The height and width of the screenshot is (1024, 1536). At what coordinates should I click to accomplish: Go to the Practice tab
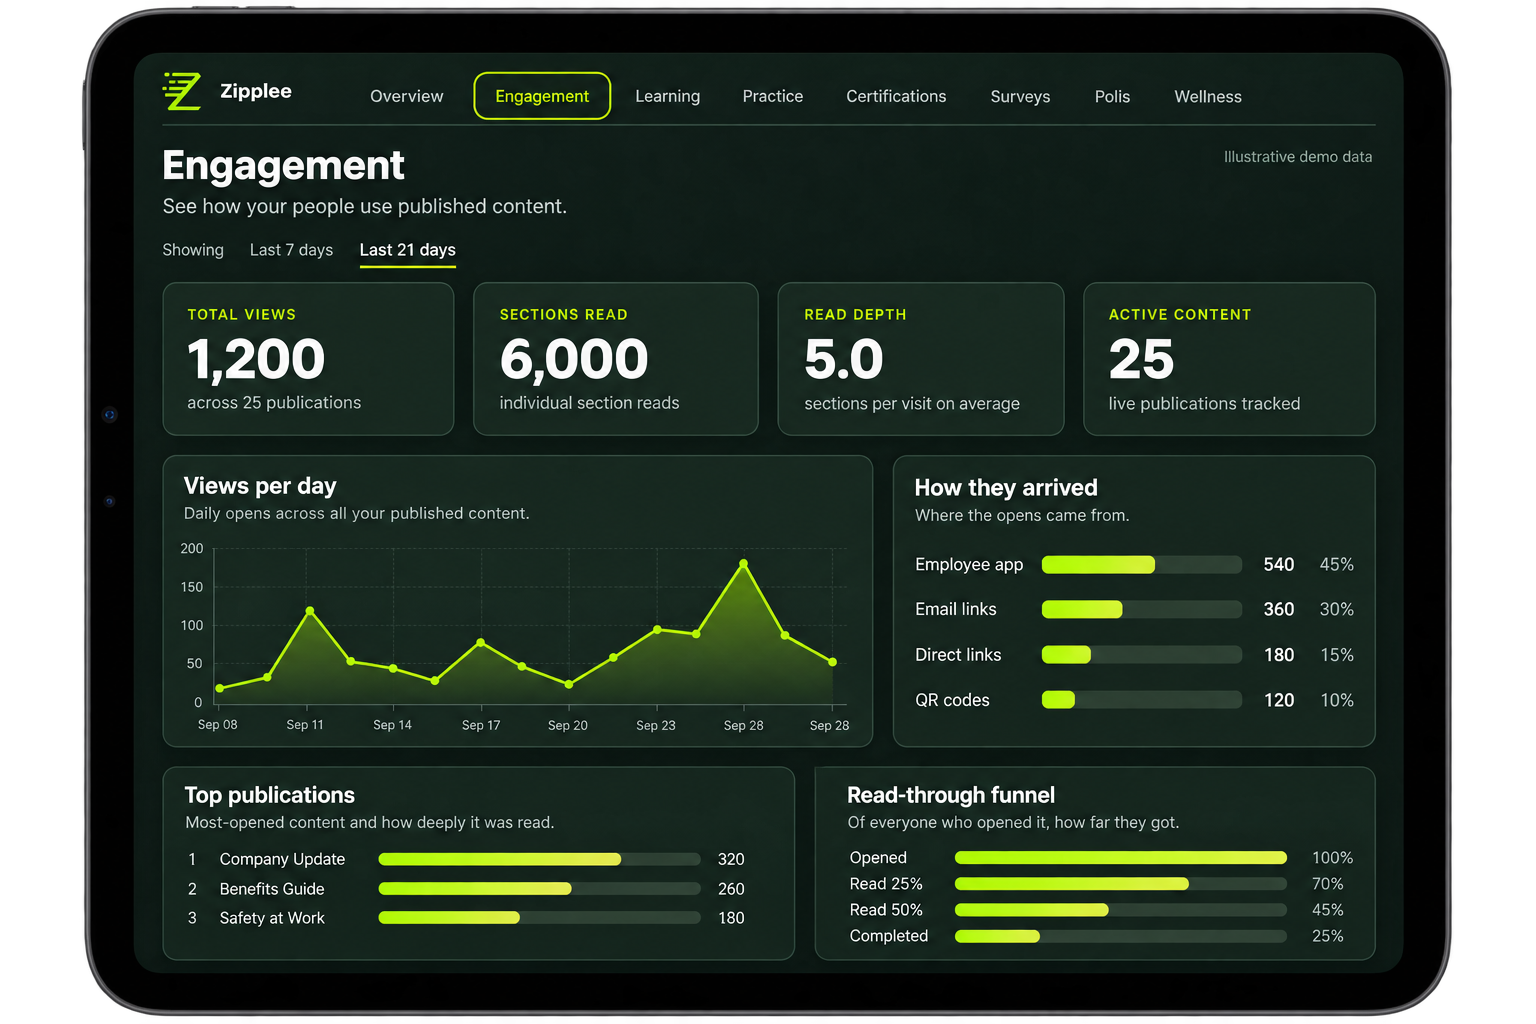[x=772, y=96]
